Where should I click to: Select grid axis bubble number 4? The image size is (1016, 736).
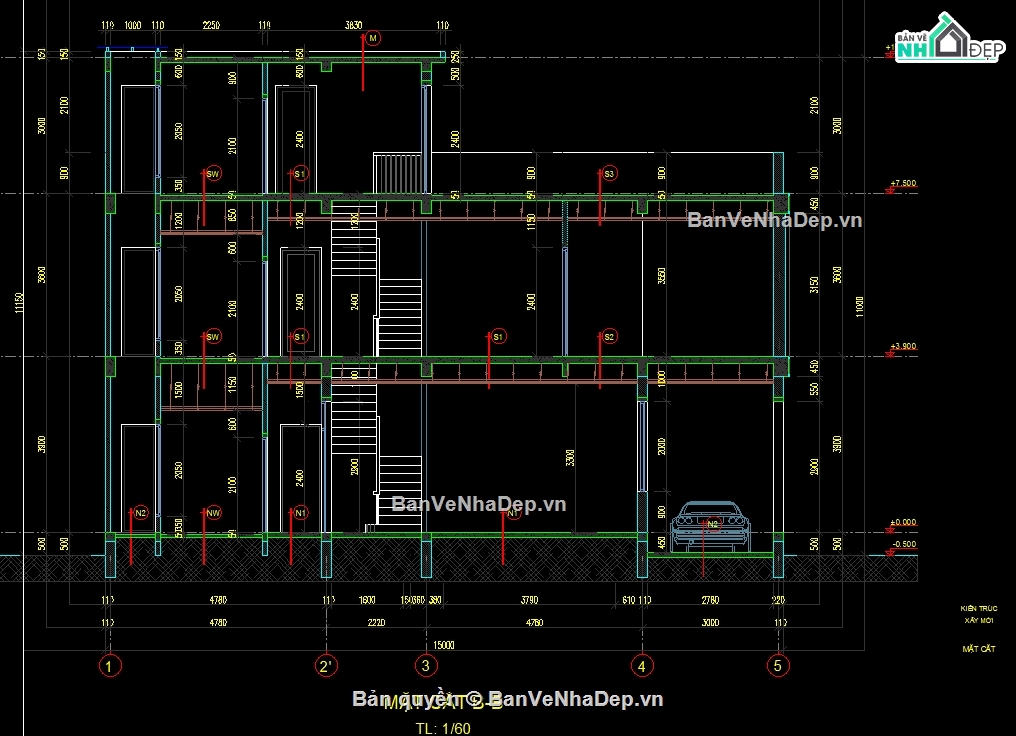pyautogui.click(x=641, y=665)
